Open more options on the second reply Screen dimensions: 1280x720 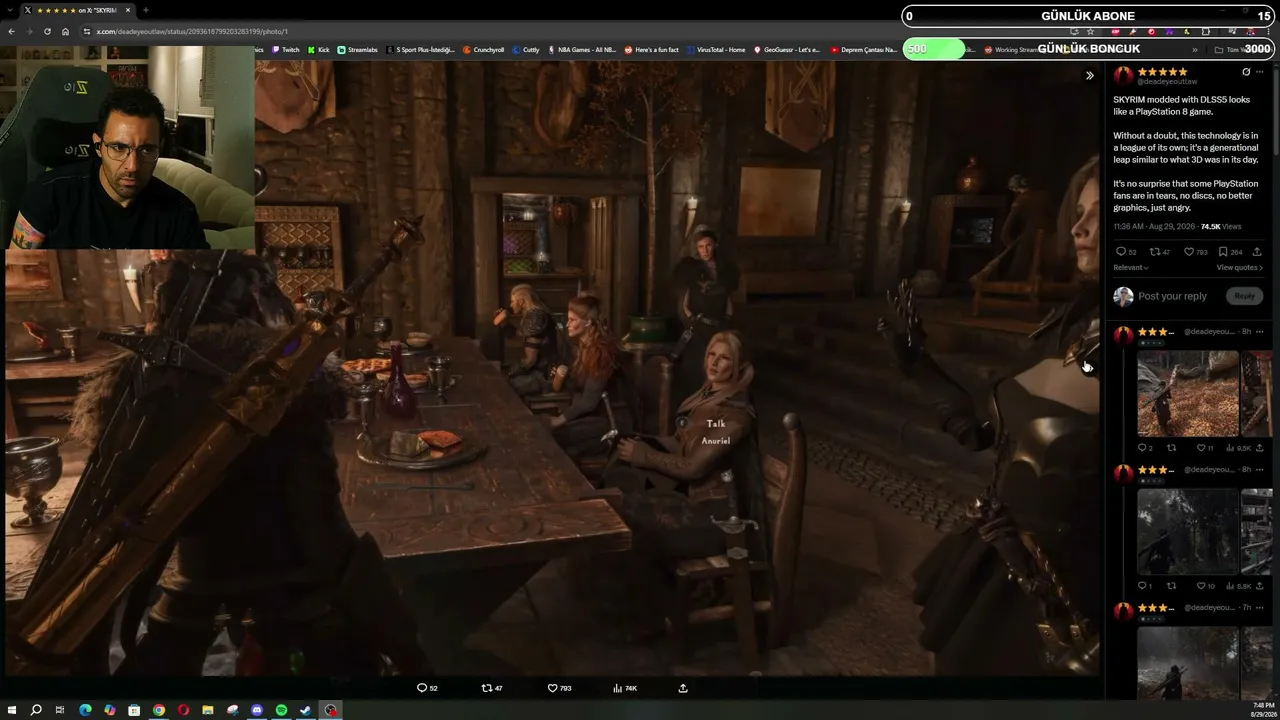[1259, 470]
